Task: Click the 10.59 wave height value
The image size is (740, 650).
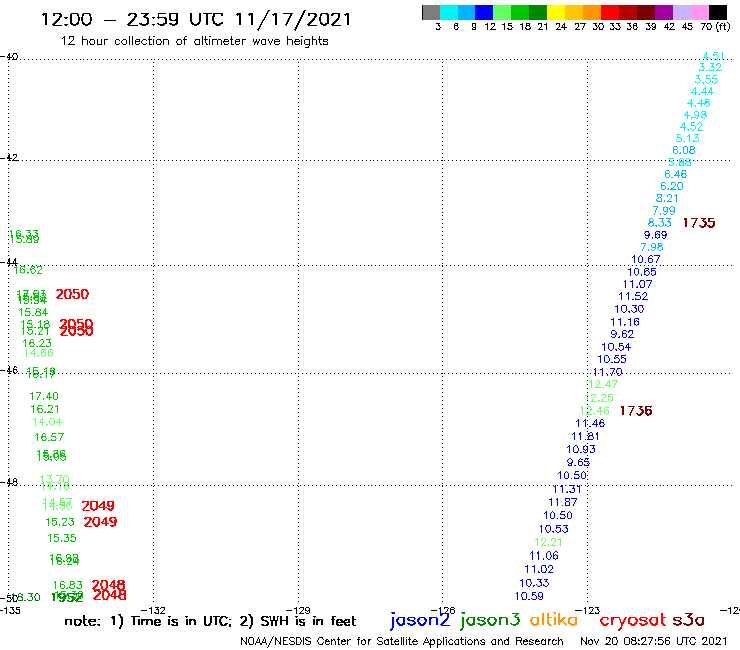Action: tap(529, 596)
